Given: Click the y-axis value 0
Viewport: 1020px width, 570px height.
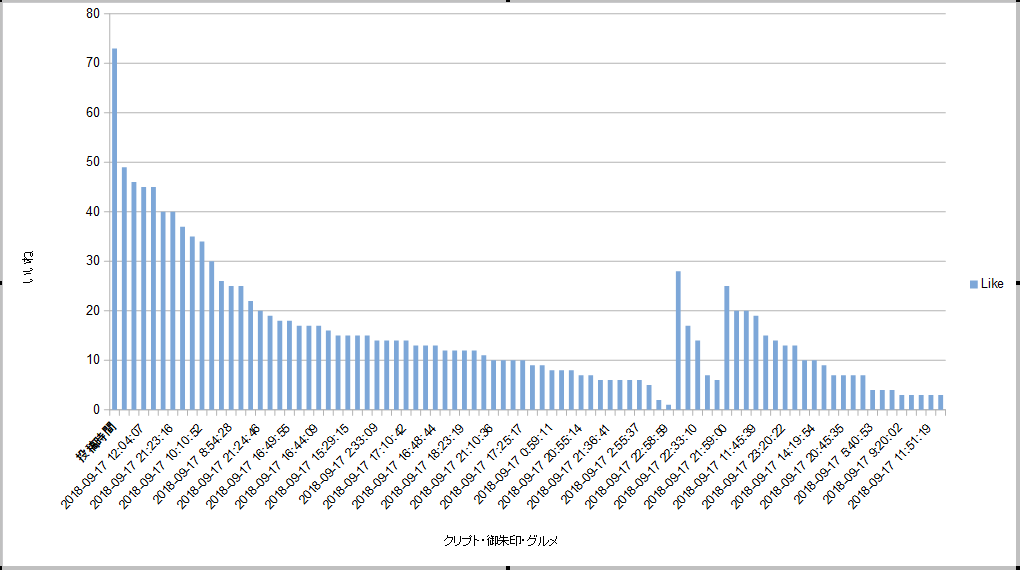Looking at the screenshot, I should (x=96, y=410).
